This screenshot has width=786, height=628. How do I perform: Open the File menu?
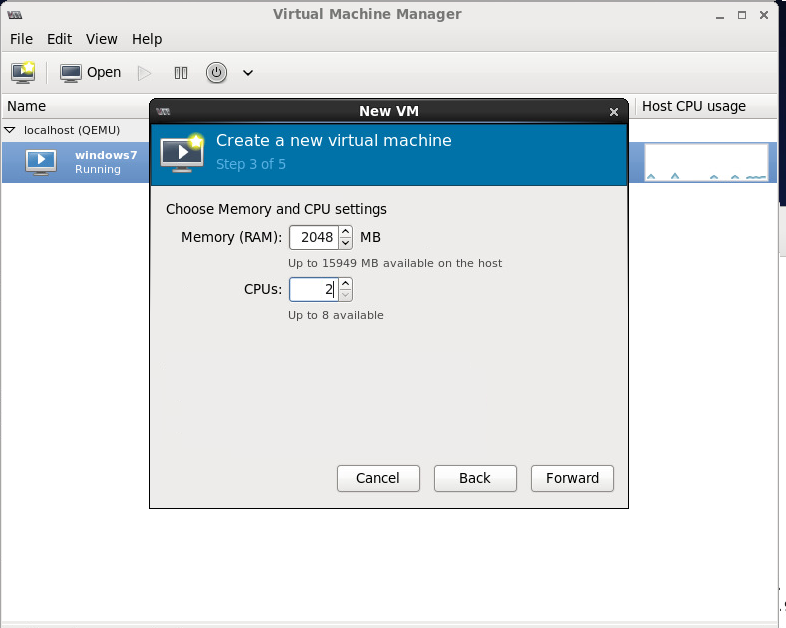[x=22, y=39]
